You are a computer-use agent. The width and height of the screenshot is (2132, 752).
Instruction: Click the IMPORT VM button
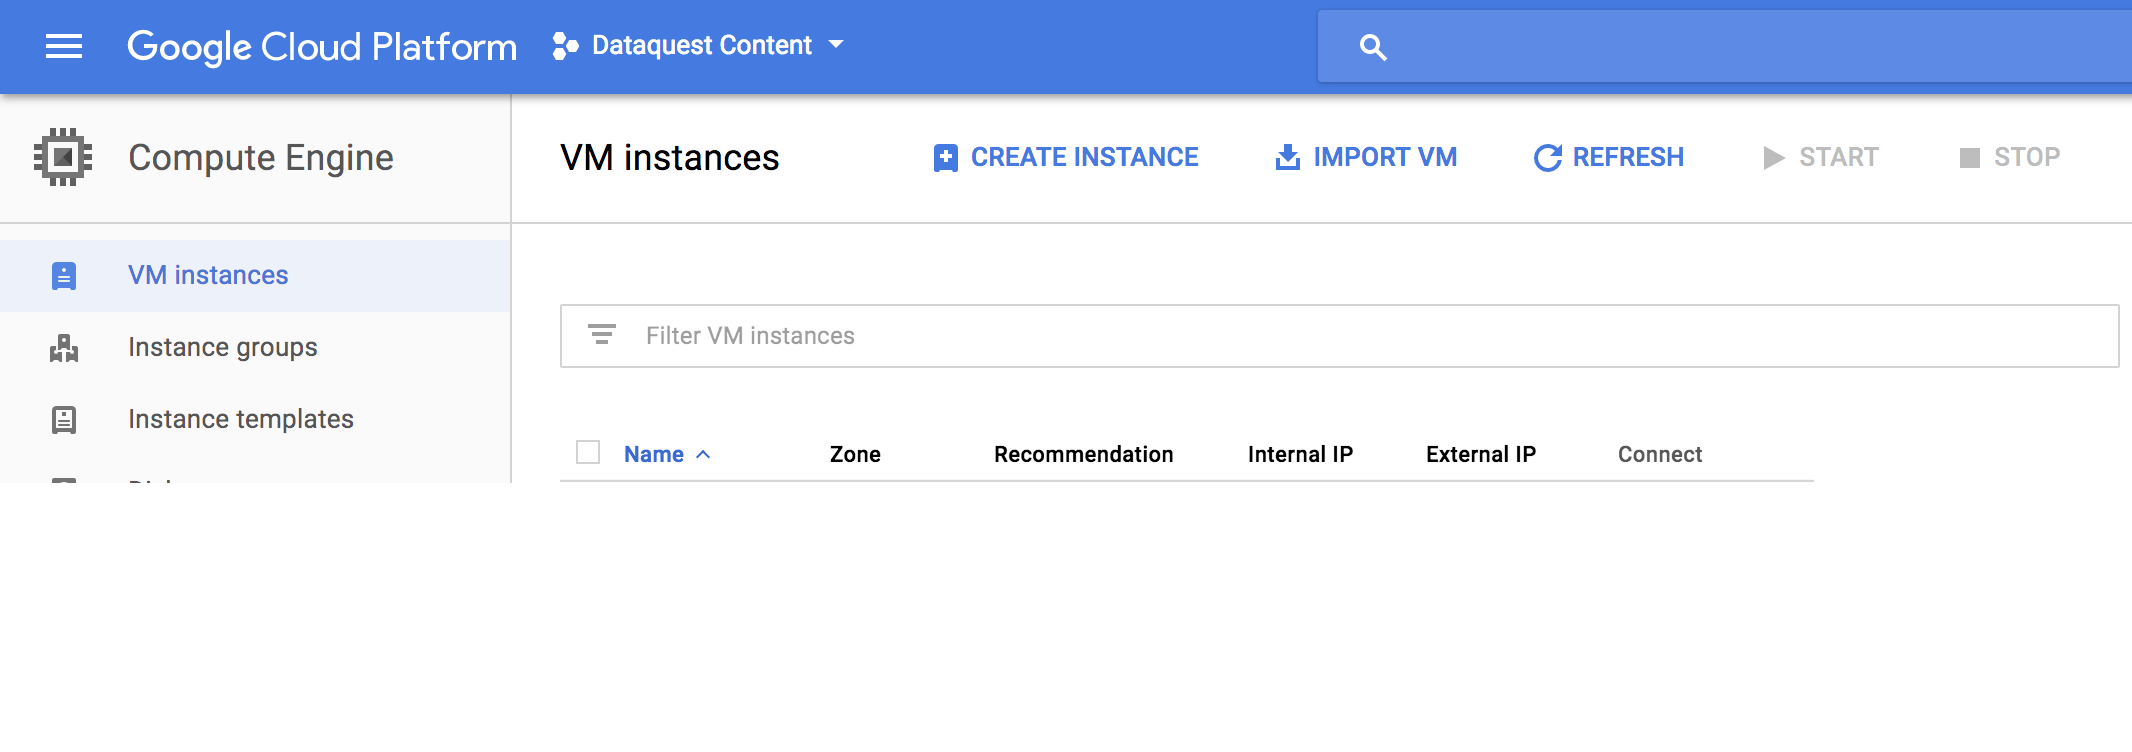coord(1365,157)
